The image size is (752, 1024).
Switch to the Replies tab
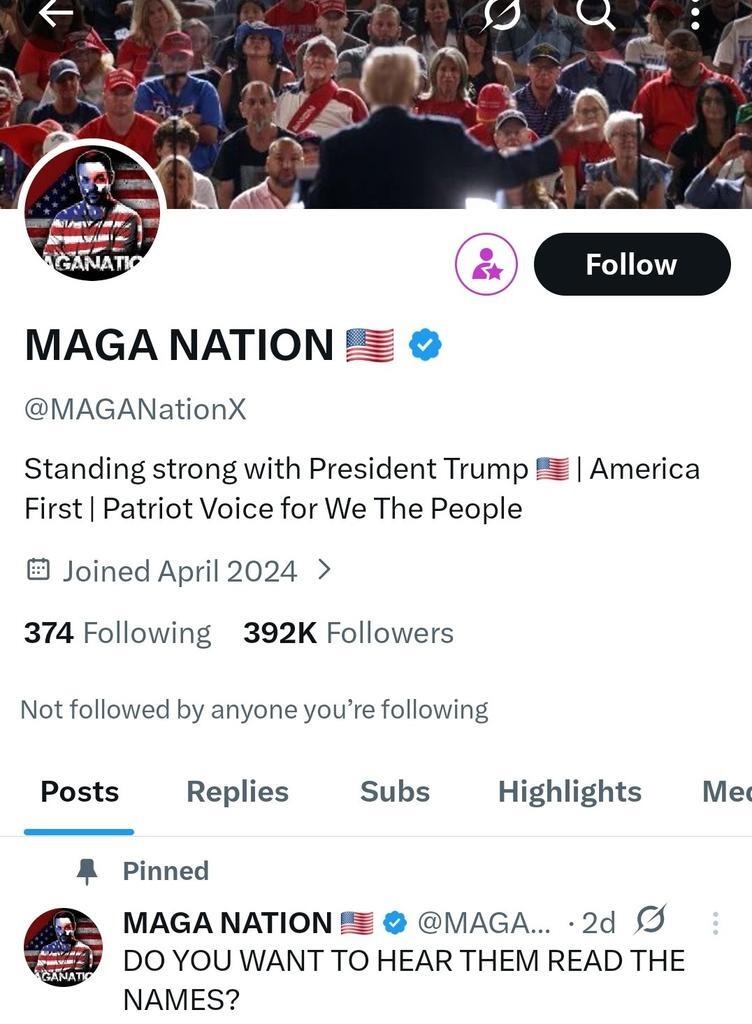(x=236, y=791)
